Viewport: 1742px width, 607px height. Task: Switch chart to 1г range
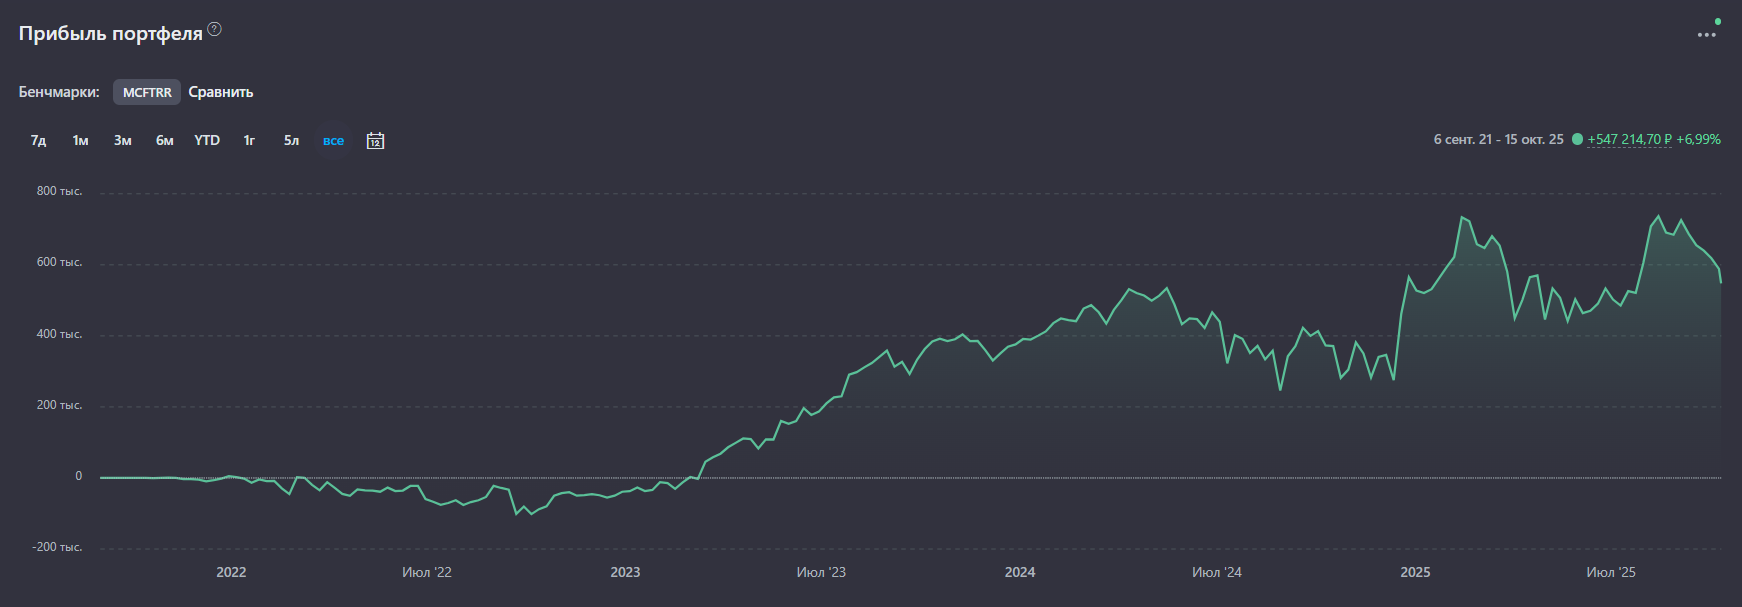coord(249,141)
